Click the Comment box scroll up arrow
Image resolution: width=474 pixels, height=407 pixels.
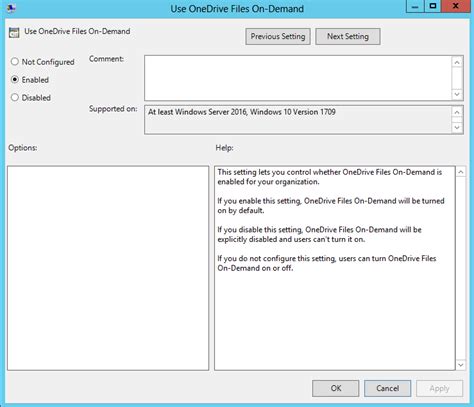tap(457, 62)
